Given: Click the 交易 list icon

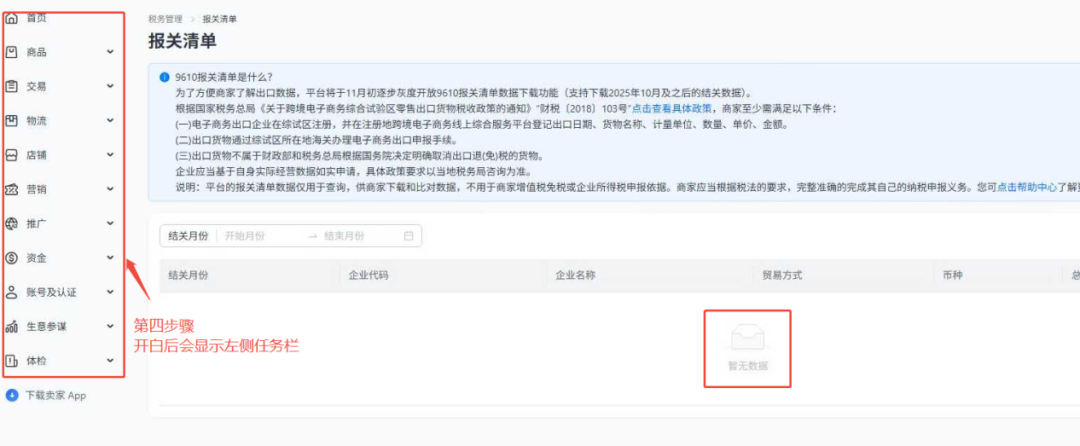Looking at the screenshot, I should 11,86.
